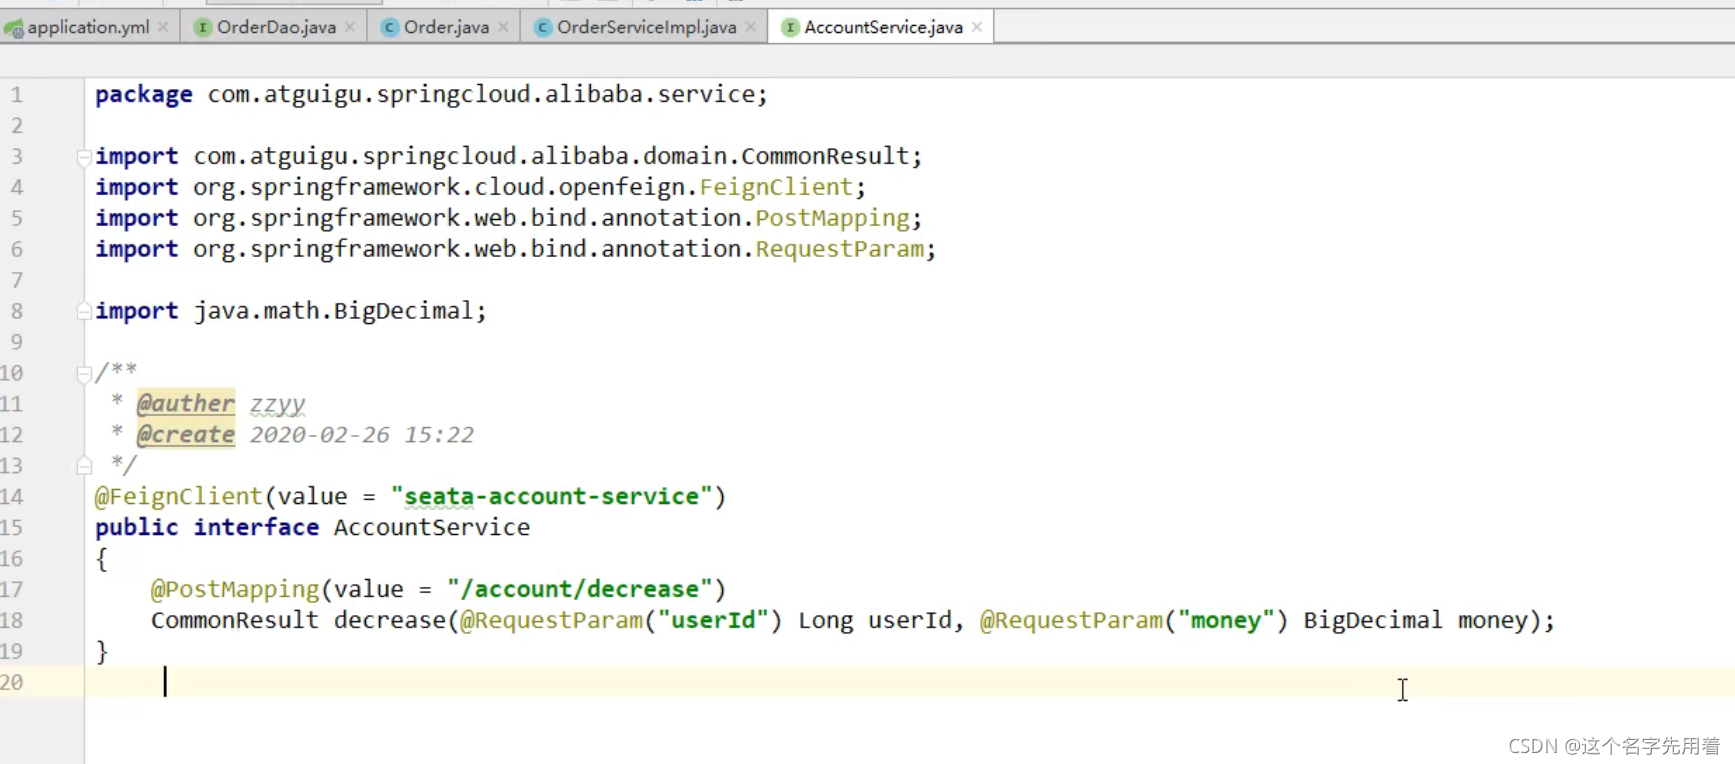Click the "seata-account-service" string

click(551, 496)
